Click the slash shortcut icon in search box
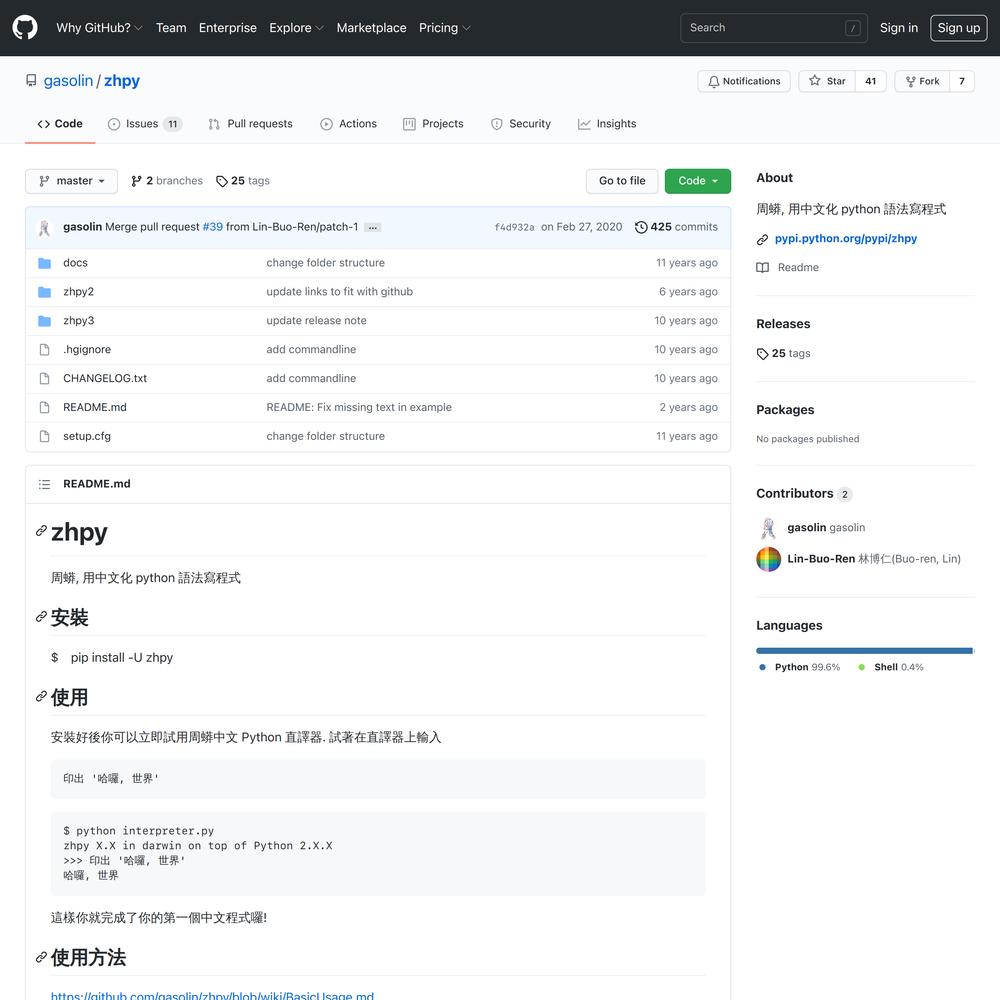Image resolution: width=1000 pixels, height=1000 pixels. (853, 28)
